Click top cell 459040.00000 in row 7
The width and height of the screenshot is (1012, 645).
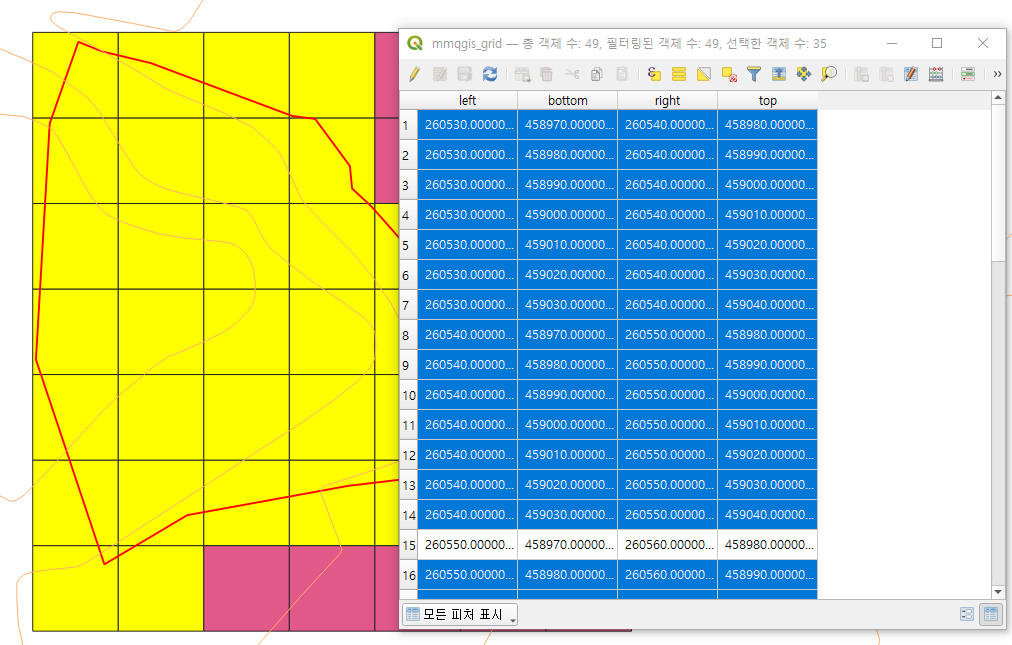pyautogui.click(x=768, y=305)
